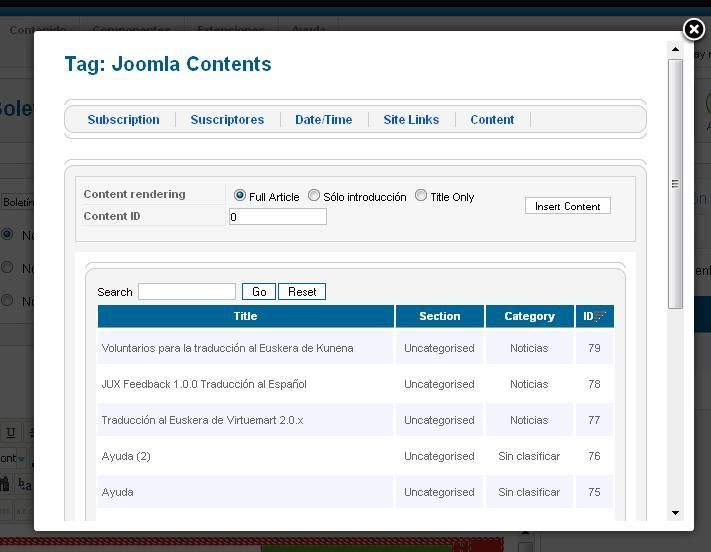Sort articles by Category header
Screen dimensions: 711x552
(529, 316)
